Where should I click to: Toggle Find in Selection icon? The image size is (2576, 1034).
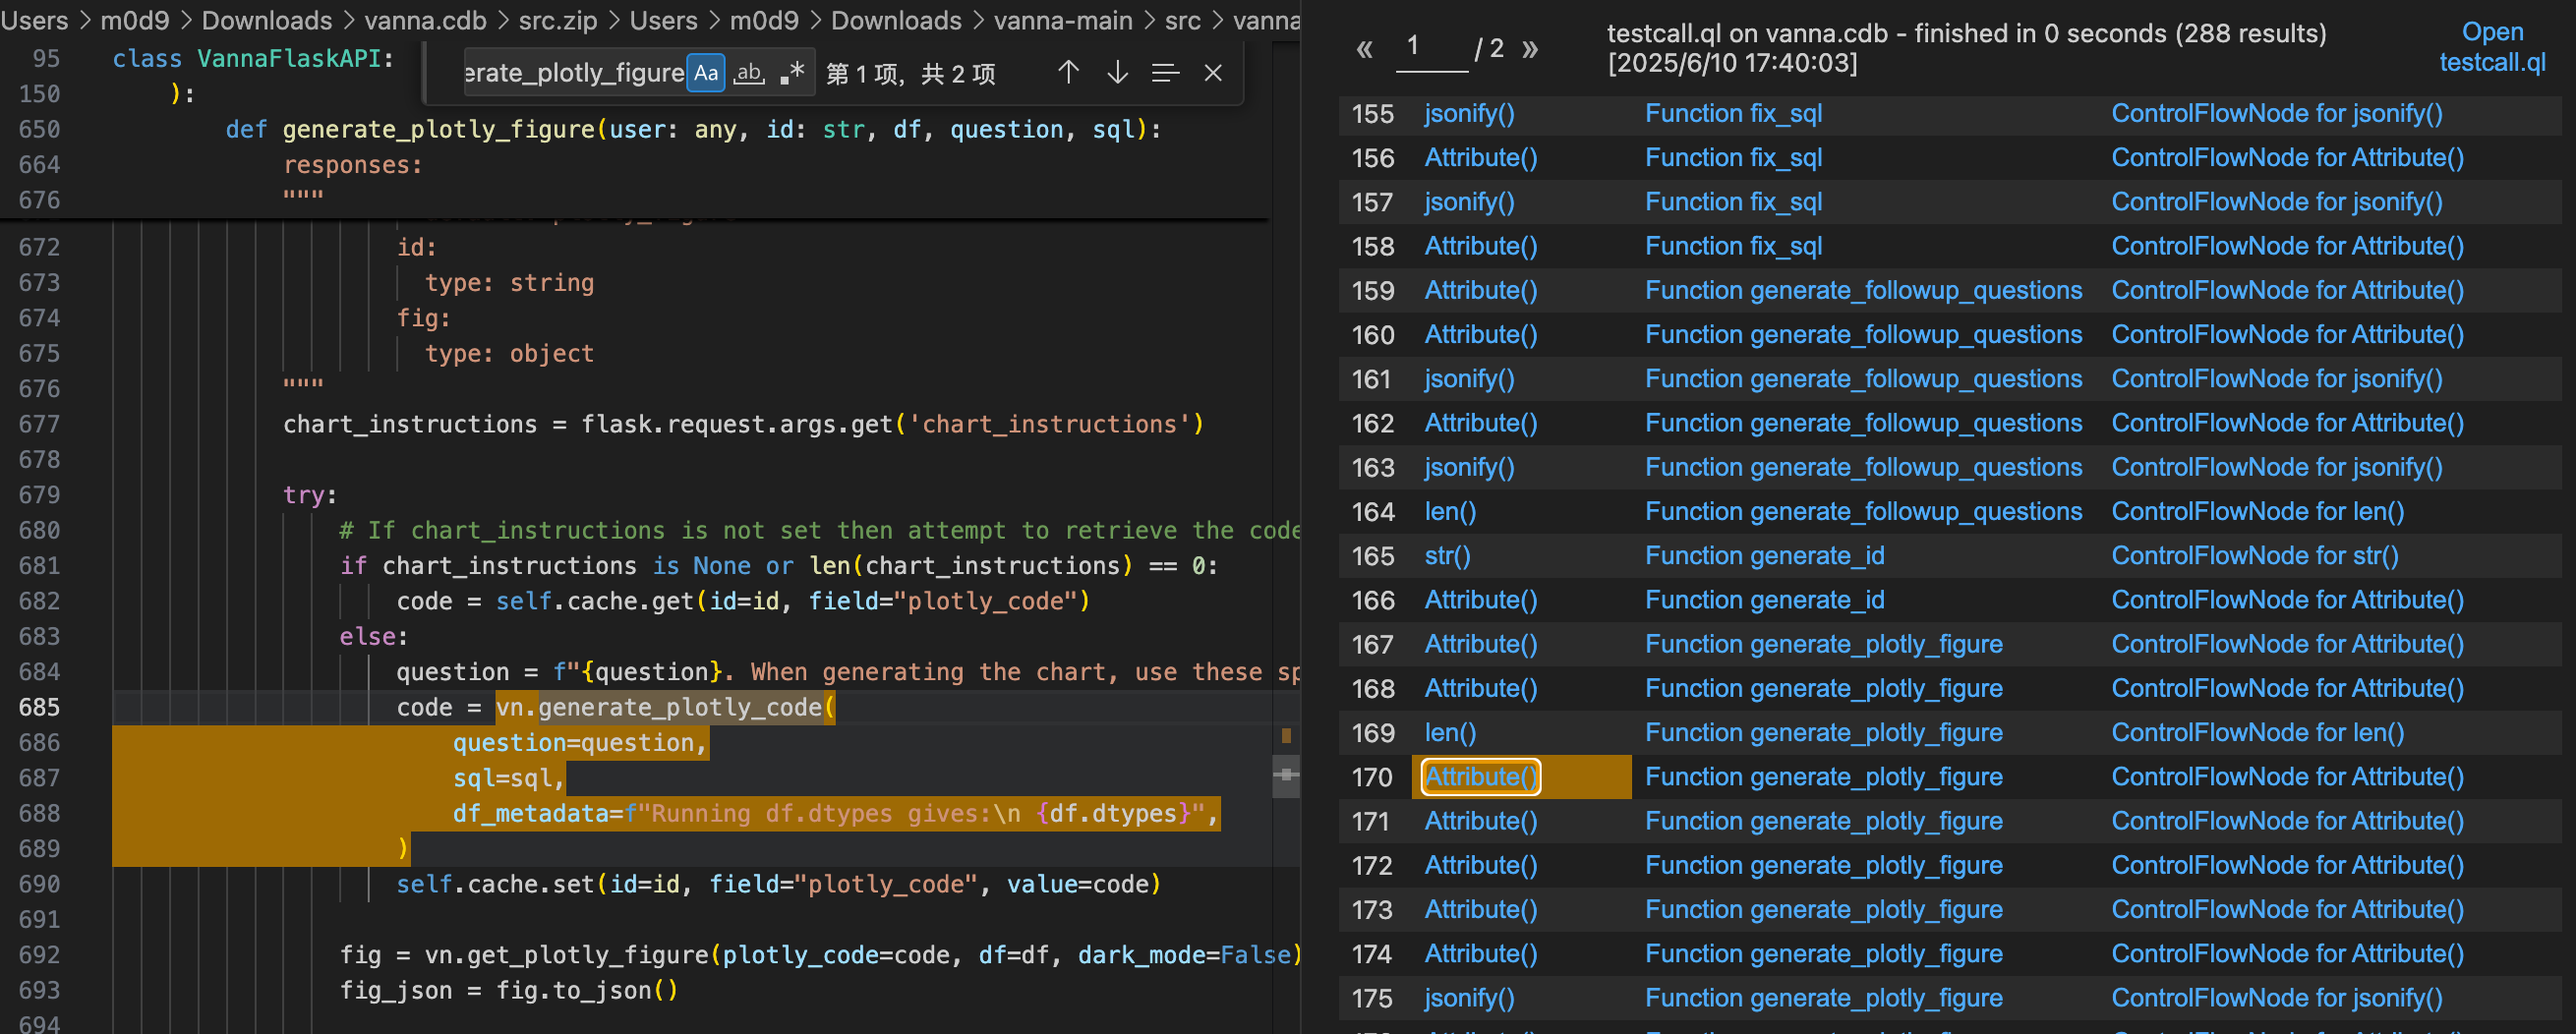point(1165,73)
